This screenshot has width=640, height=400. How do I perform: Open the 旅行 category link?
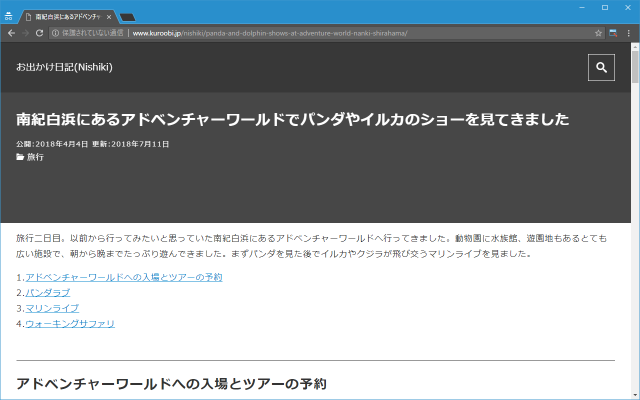click(x=35, y=157)
